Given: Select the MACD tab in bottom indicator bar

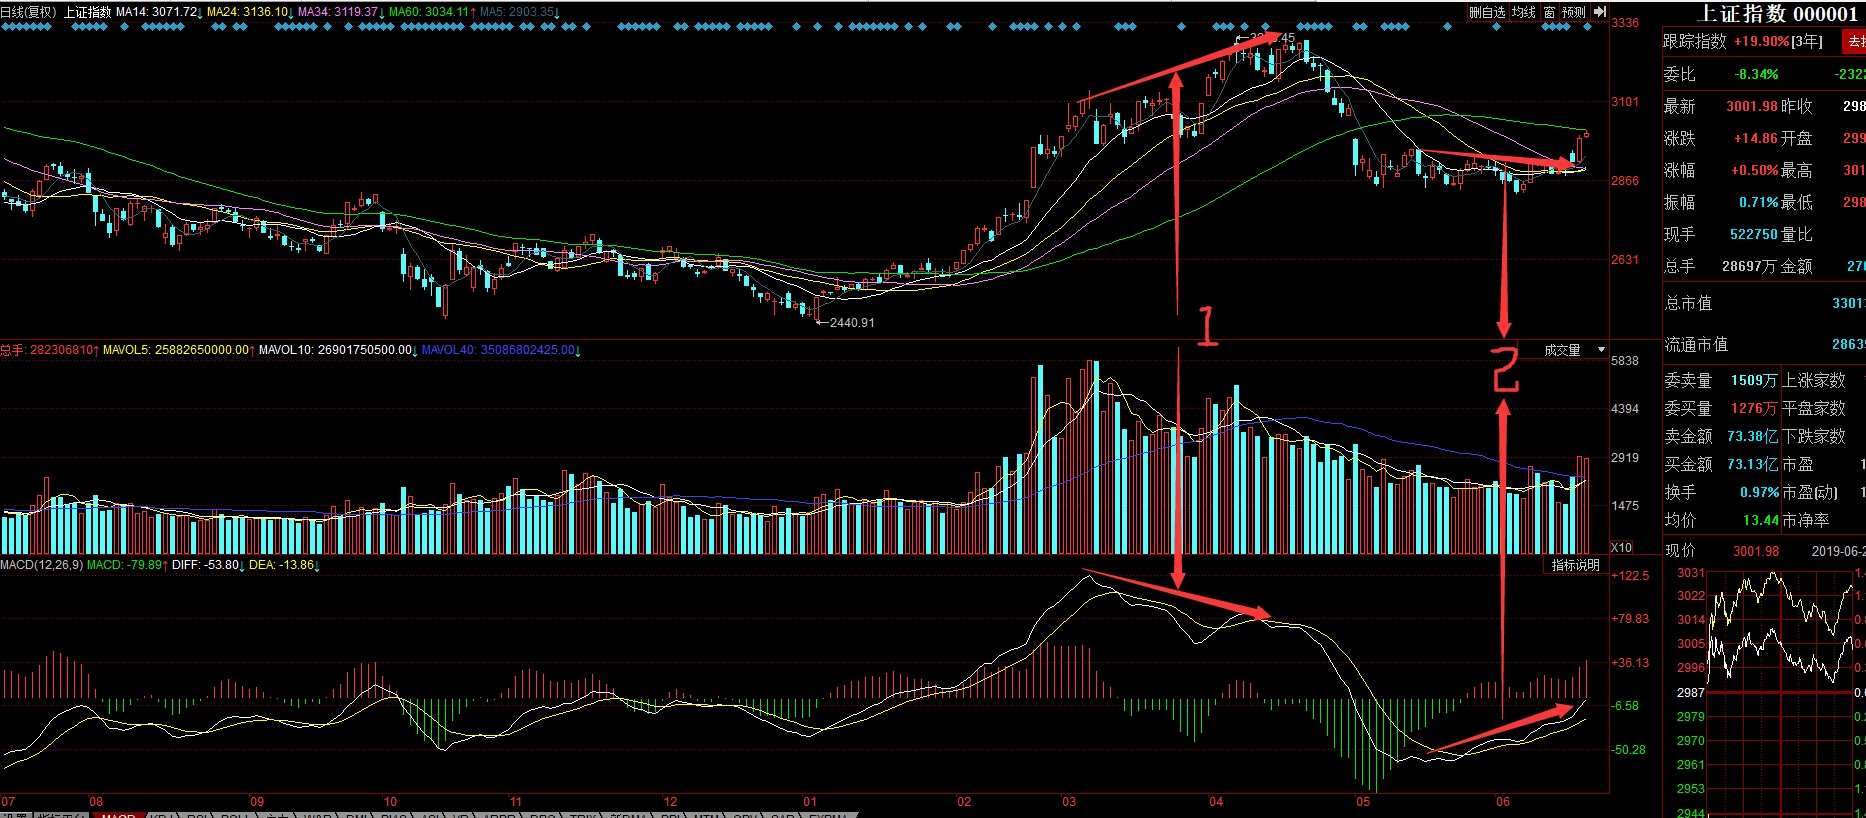Looking at the screenshot, I should tap(118, 815).
